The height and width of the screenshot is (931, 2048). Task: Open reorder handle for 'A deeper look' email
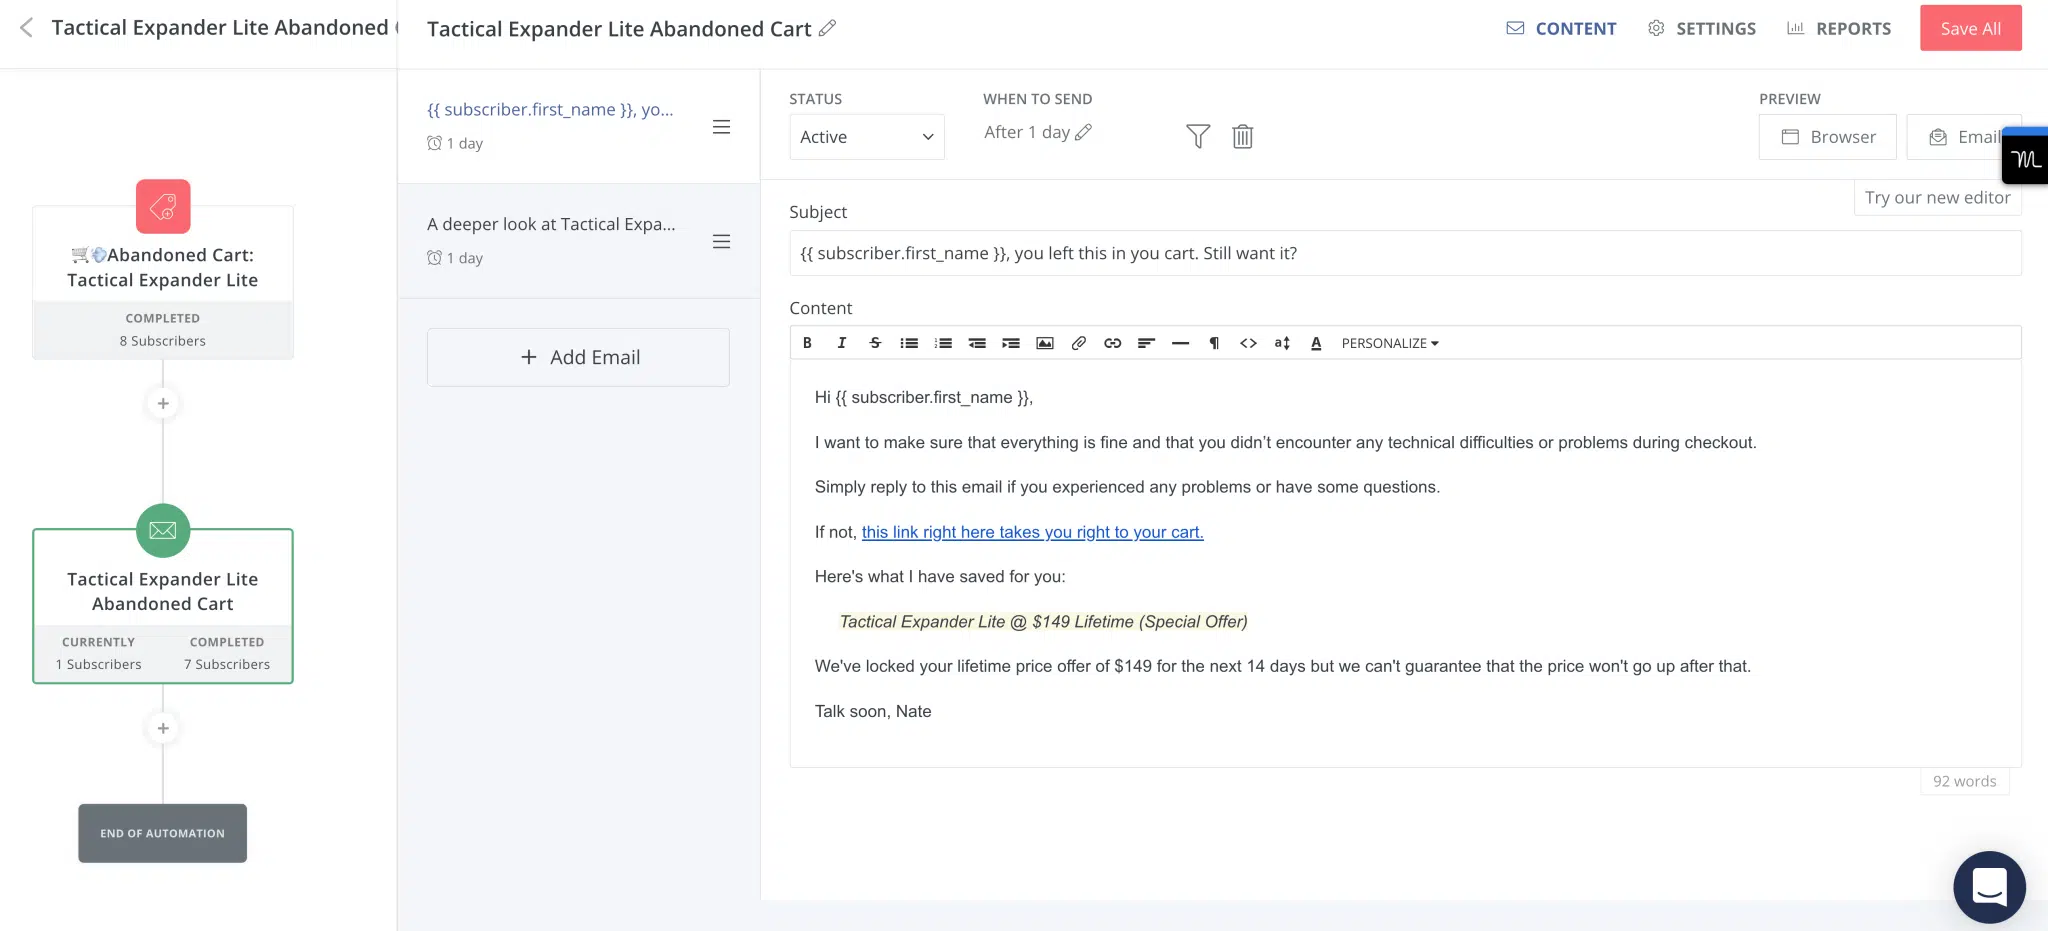point(721,242)
